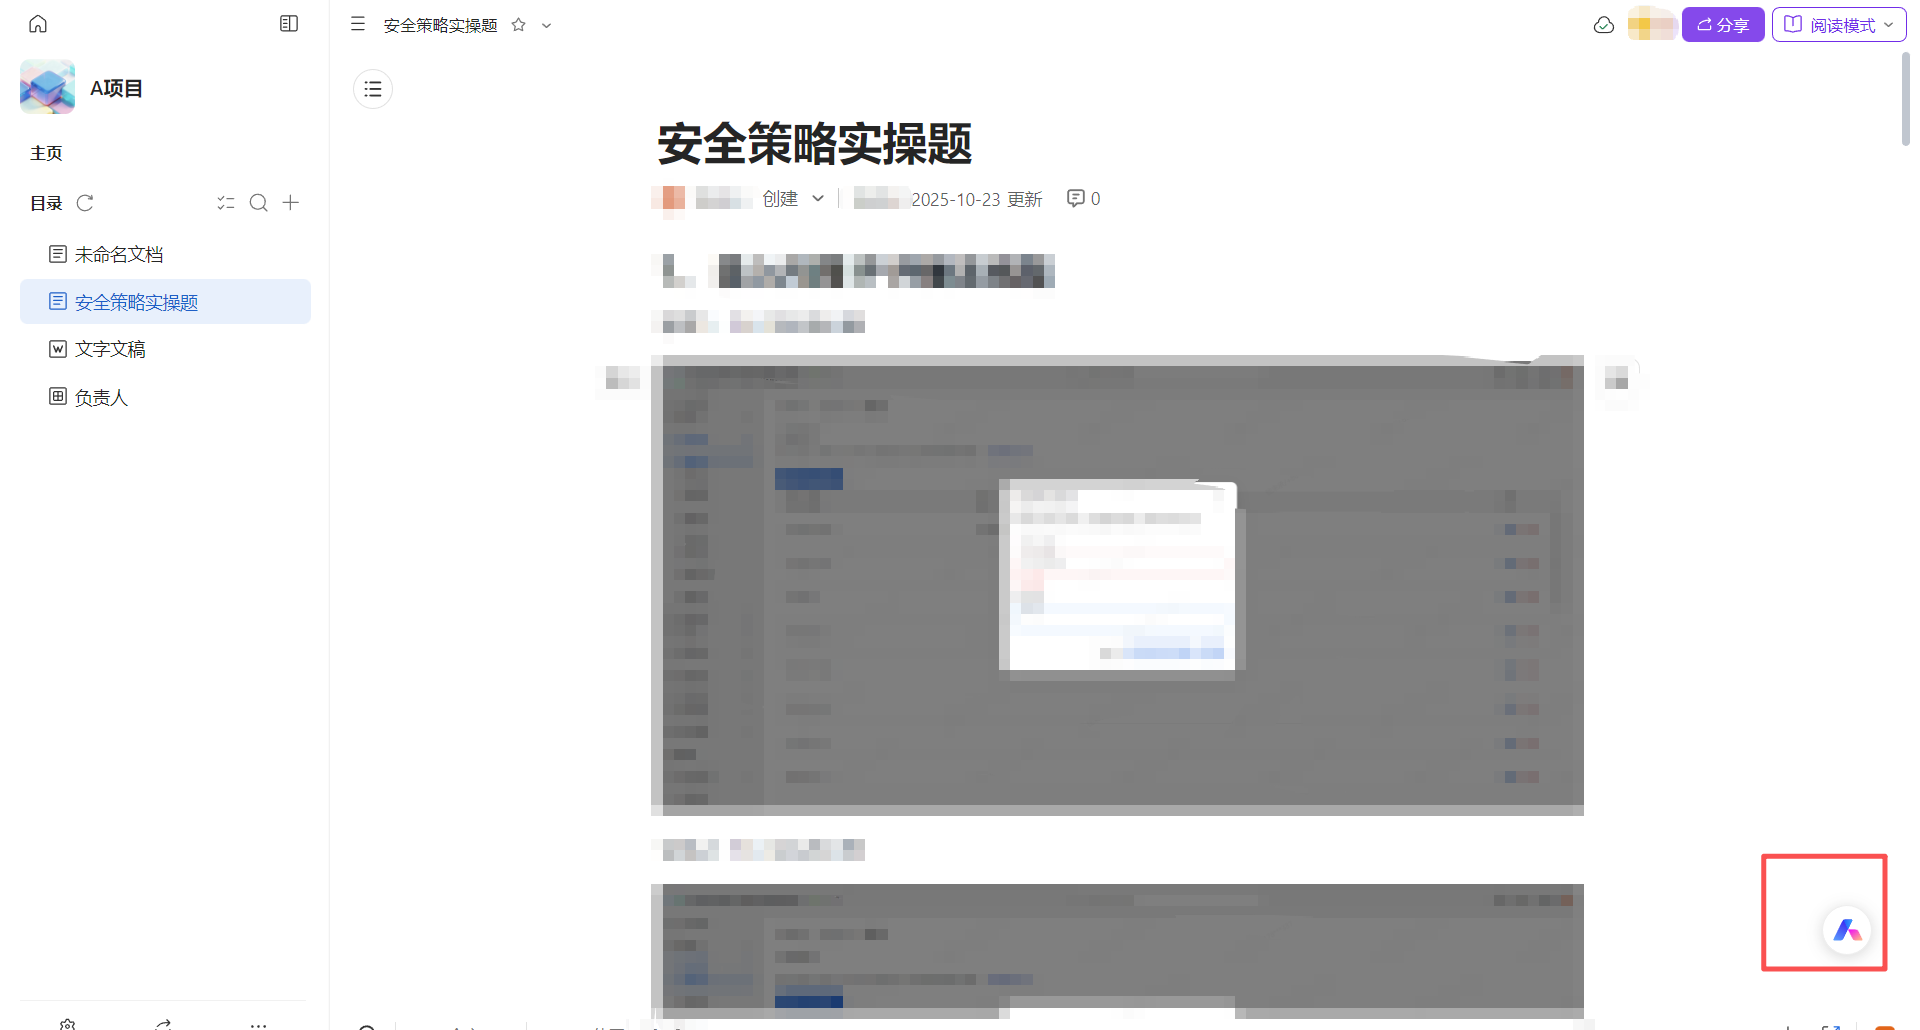
Task: Click the vertical scrollbar at the right edge
Action: click(1905, 99)
